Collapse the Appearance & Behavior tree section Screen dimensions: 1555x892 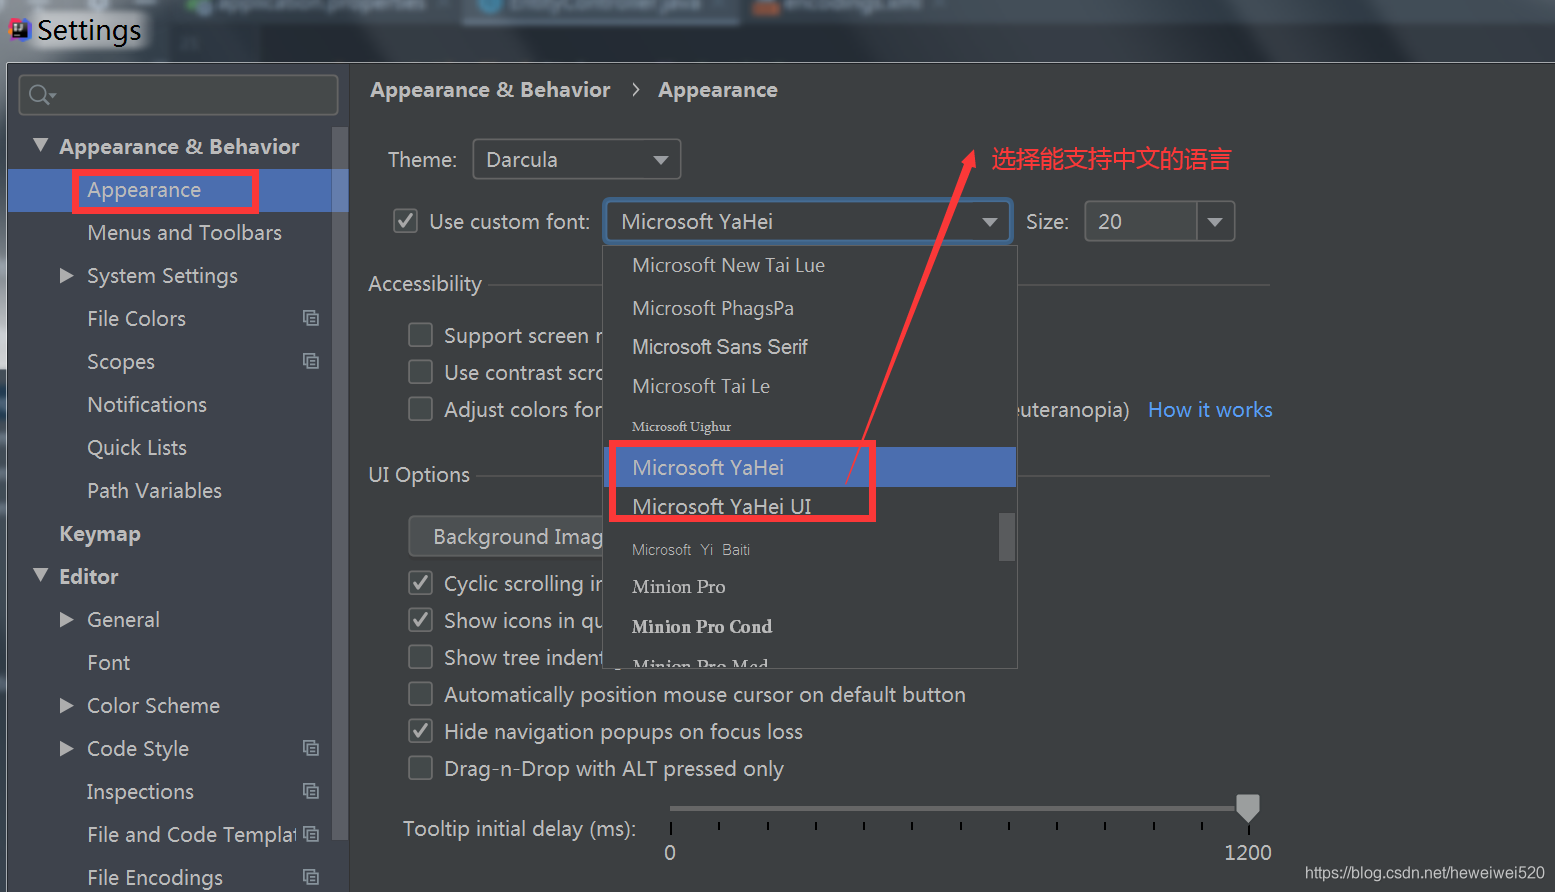point(41,146)
